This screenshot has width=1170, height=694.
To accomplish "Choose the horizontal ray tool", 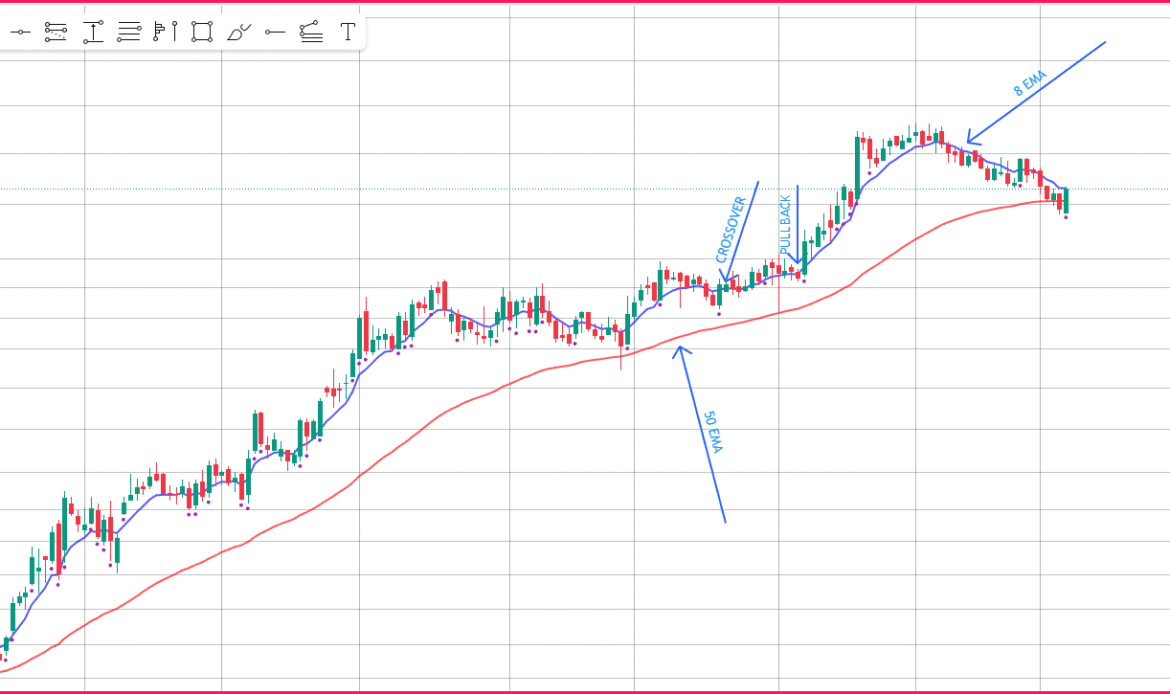I will point(275,32).
